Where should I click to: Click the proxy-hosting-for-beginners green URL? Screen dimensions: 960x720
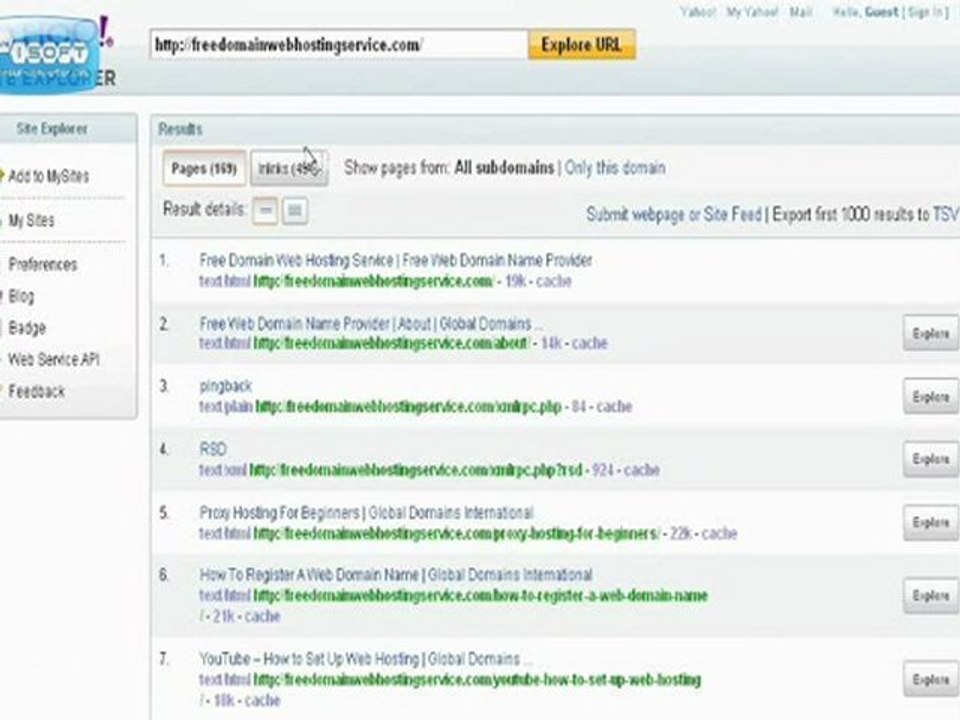457,534
